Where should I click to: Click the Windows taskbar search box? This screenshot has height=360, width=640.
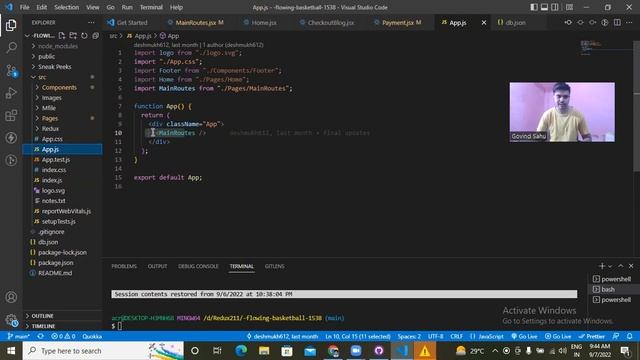pos(103,351)
